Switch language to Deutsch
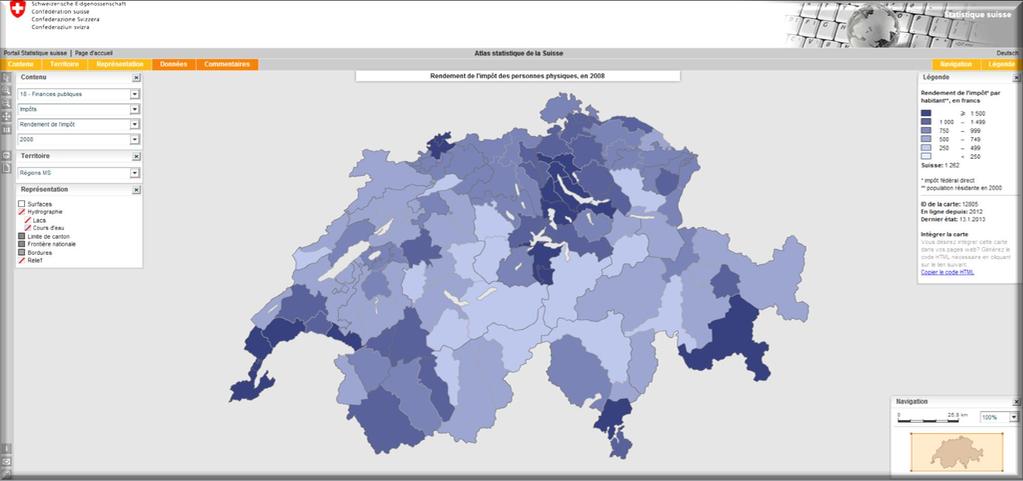 [1008, 53]
